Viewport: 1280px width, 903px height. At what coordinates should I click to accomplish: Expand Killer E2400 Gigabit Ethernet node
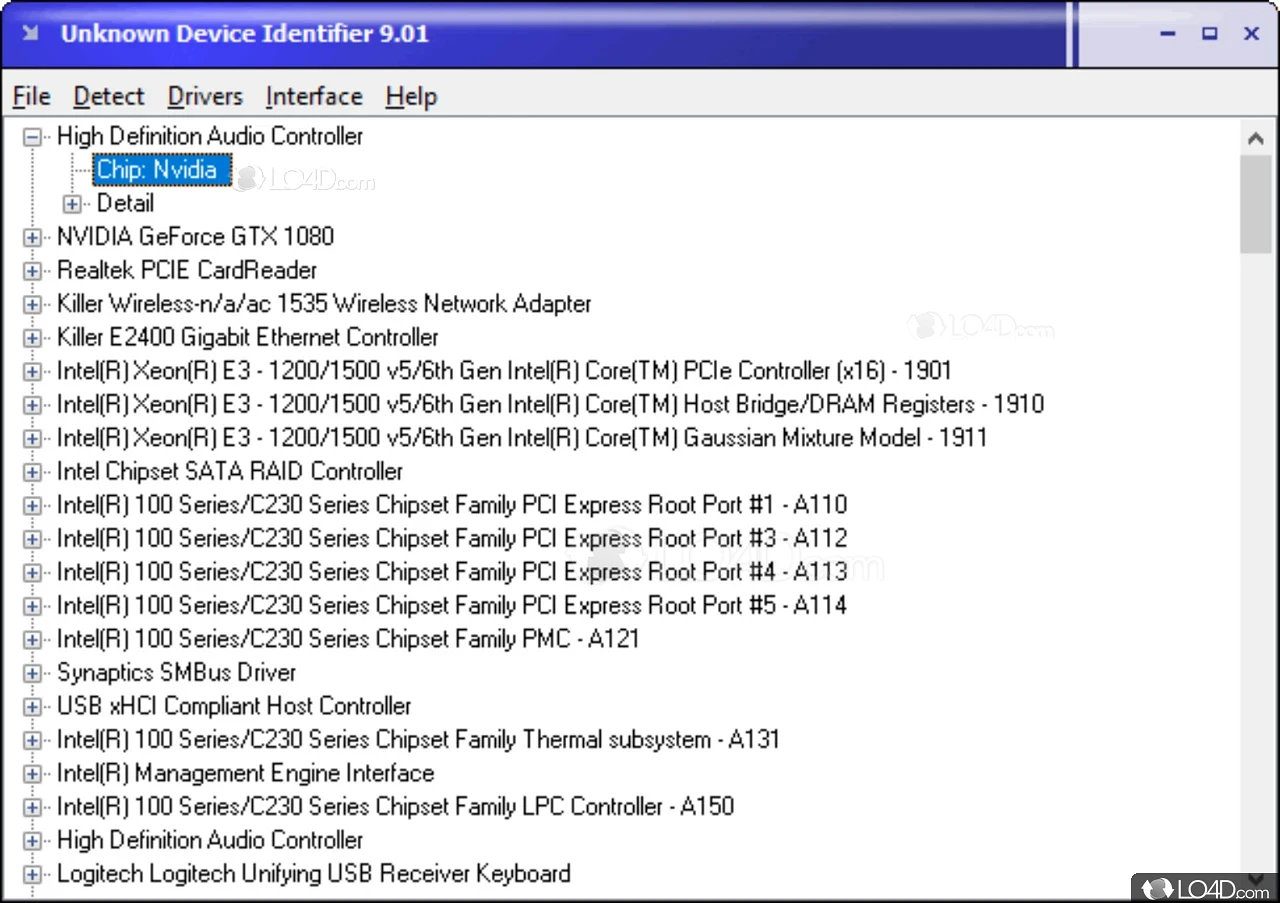coord(33,338)
